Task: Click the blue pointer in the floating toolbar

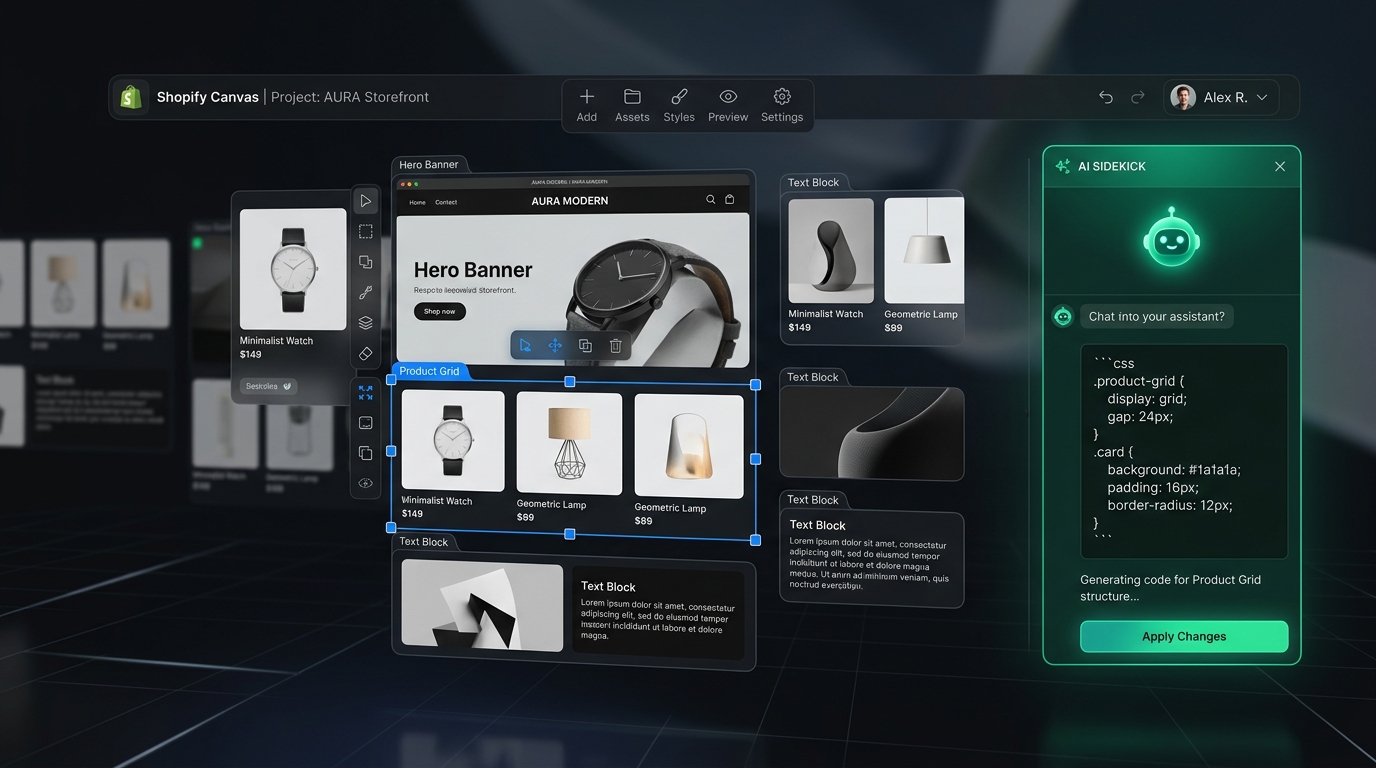Action: click(525, 346)
